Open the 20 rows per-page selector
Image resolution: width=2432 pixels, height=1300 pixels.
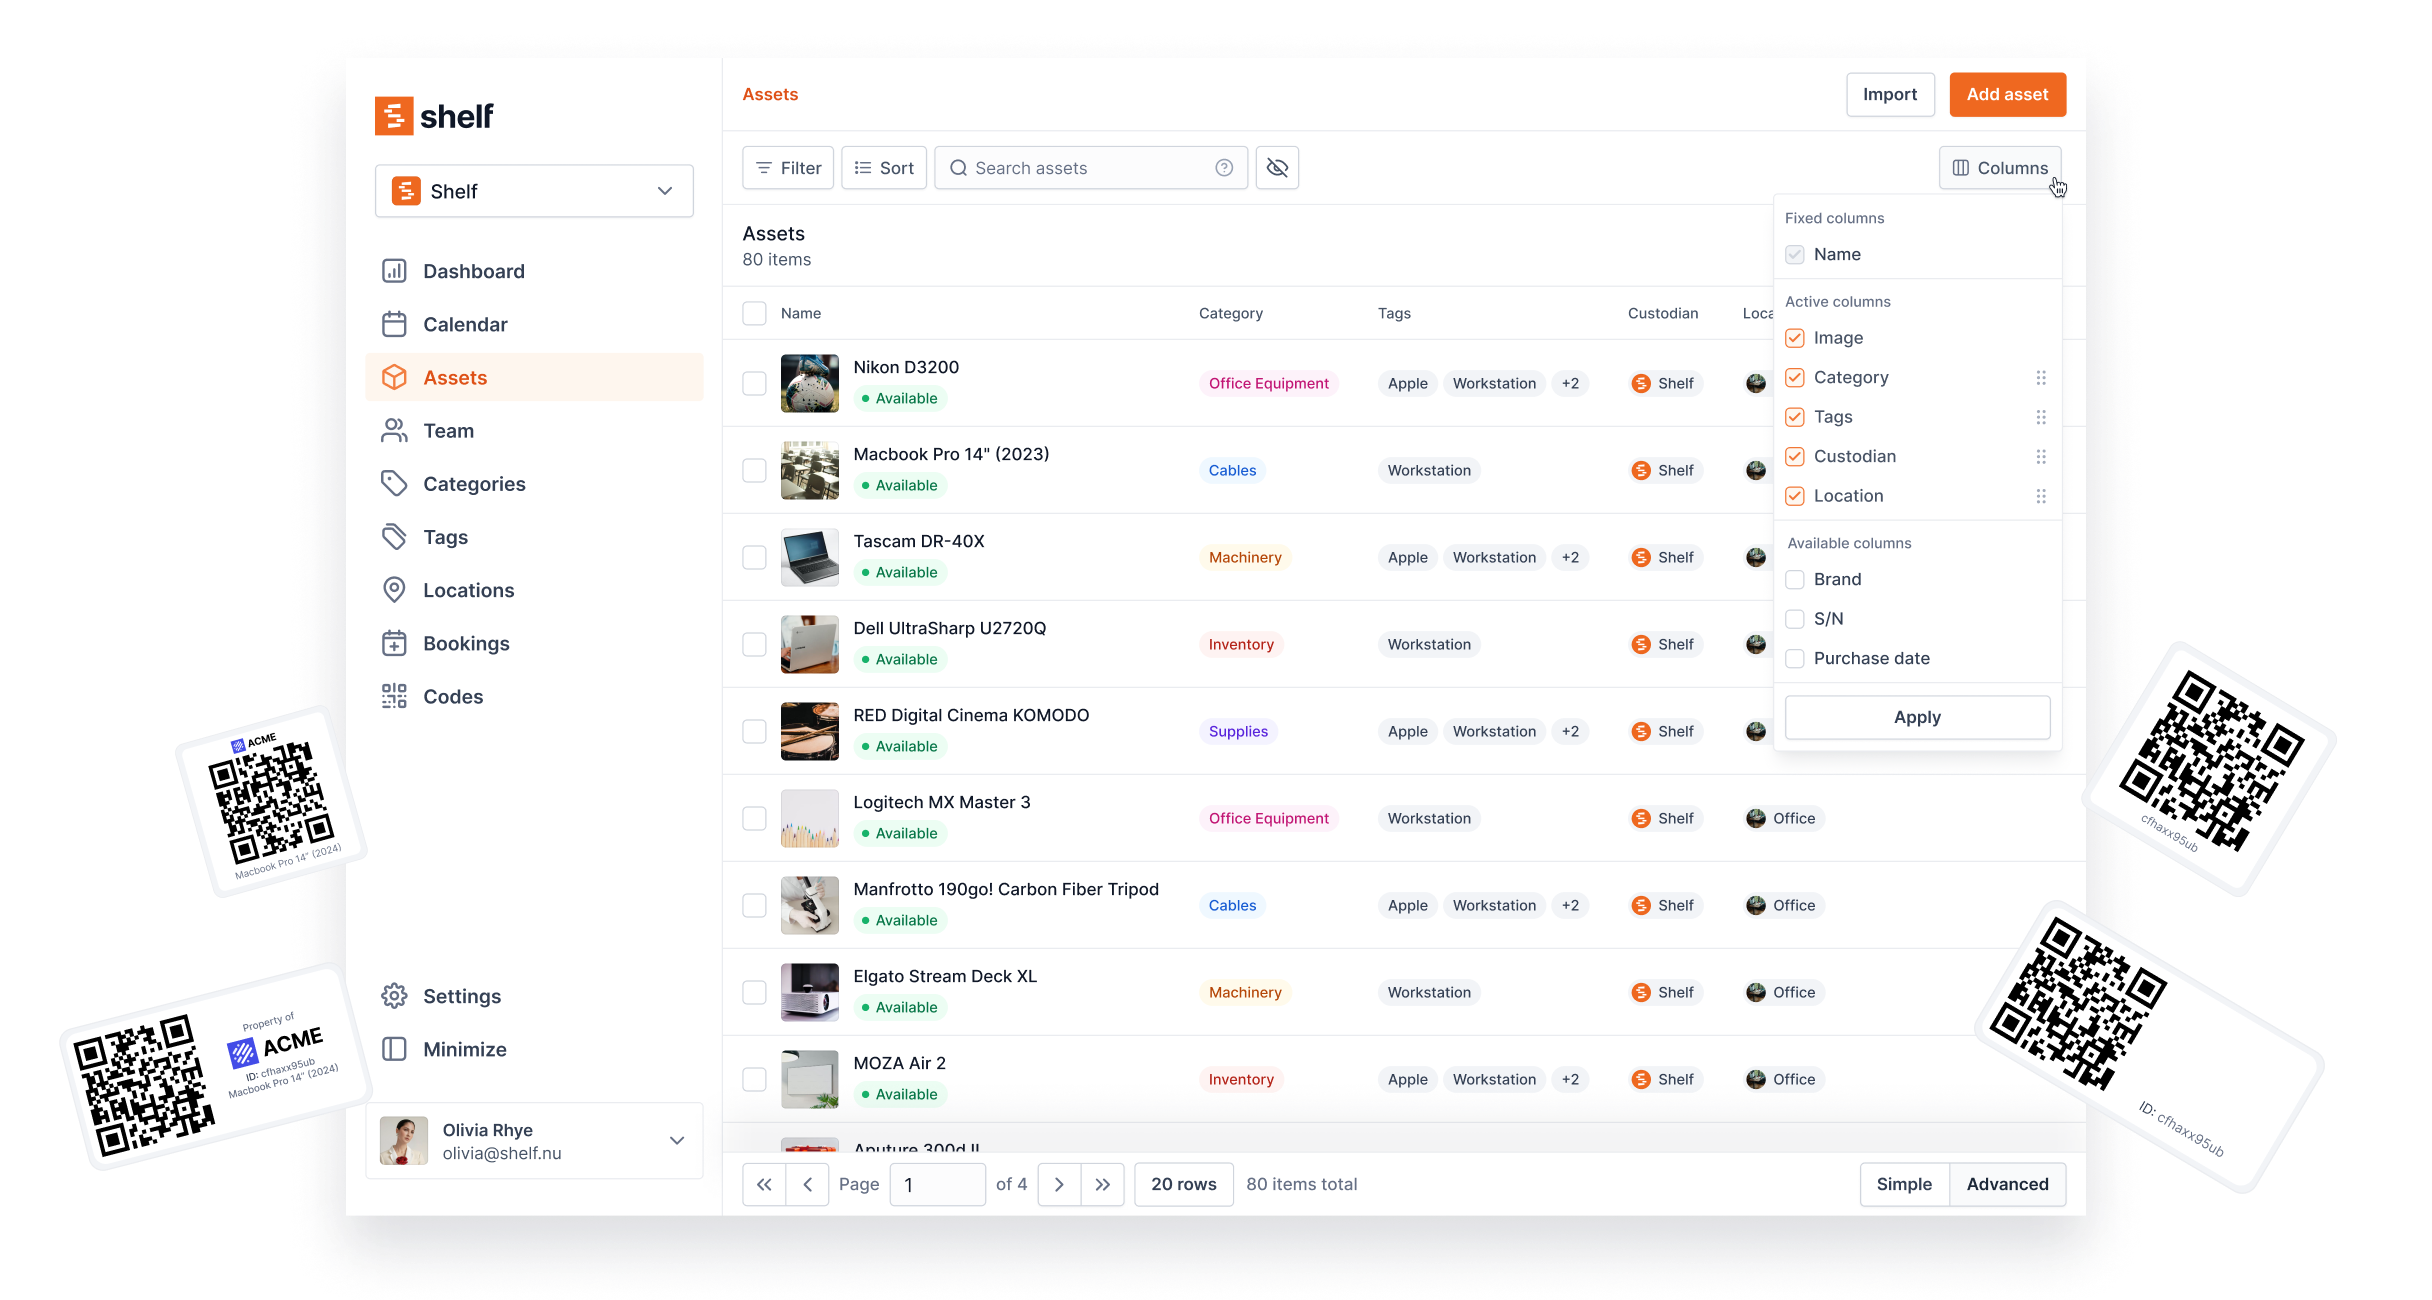tap(1183, 1184)
